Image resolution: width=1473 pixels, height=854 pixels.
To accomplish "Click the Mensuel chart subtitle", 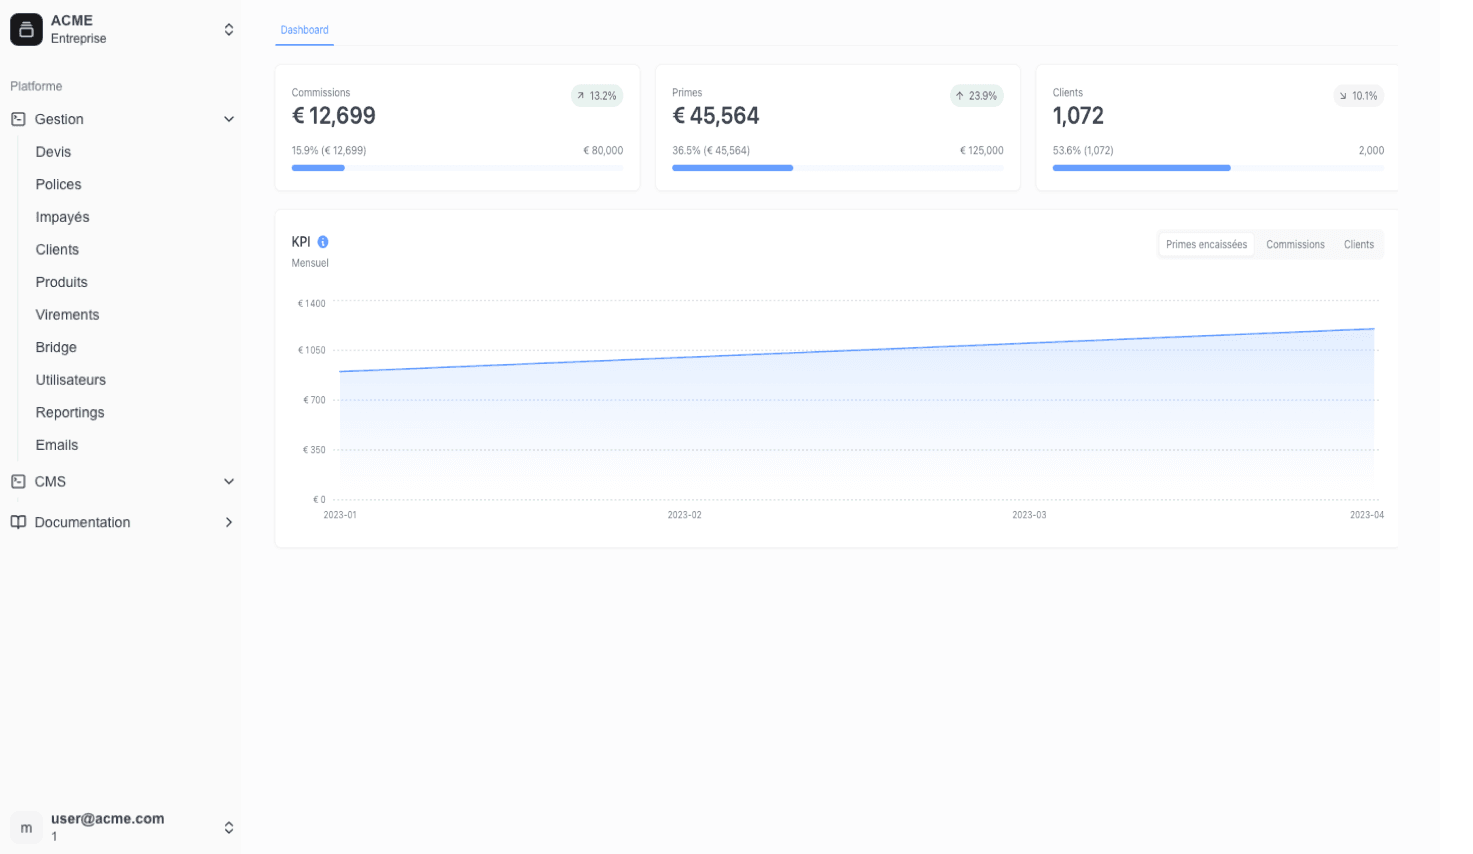I will tap(310, 263).
